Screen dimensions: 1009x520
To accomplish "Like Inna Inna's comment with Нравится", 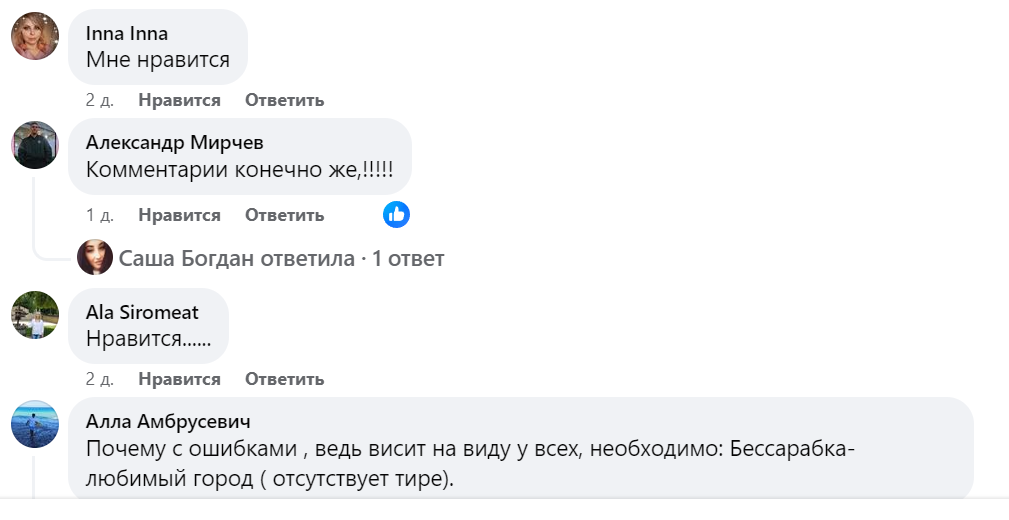I will [x=179, y=100].
